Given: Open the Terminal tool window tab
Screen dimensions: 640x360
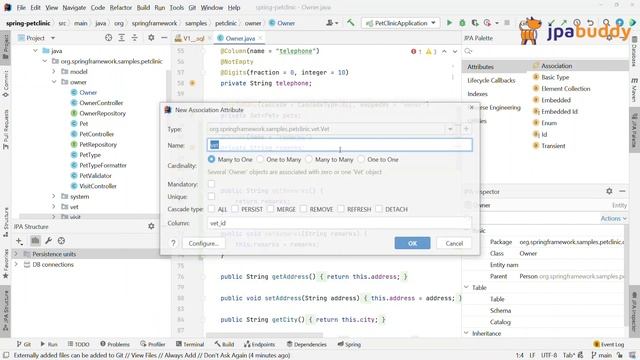Looking at the screenshot, I should click(190, 344).
